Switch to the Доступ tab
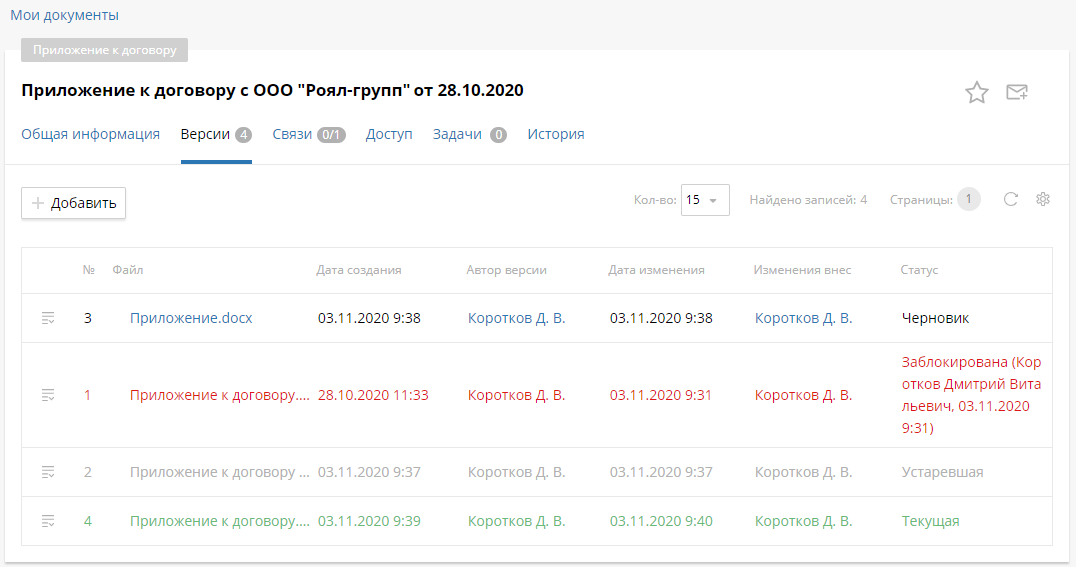This screenshot has width=1076, height=568. (389, 134)
